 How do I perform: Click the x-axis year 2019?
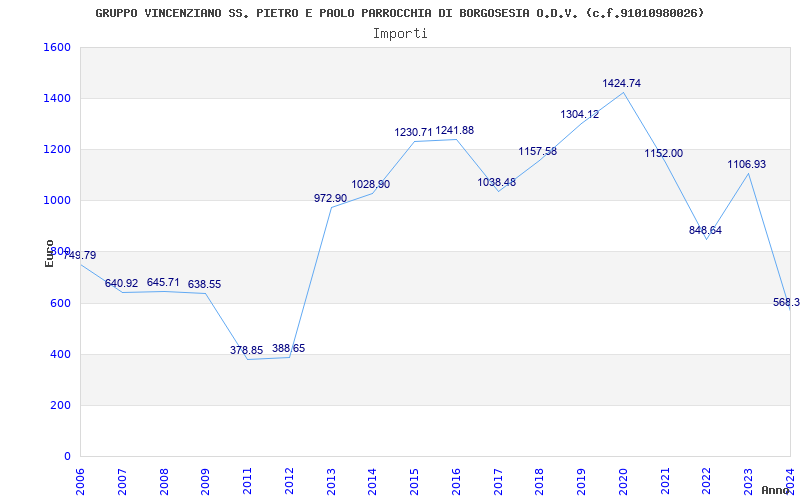pyautogui.click(x=581, y=481)
